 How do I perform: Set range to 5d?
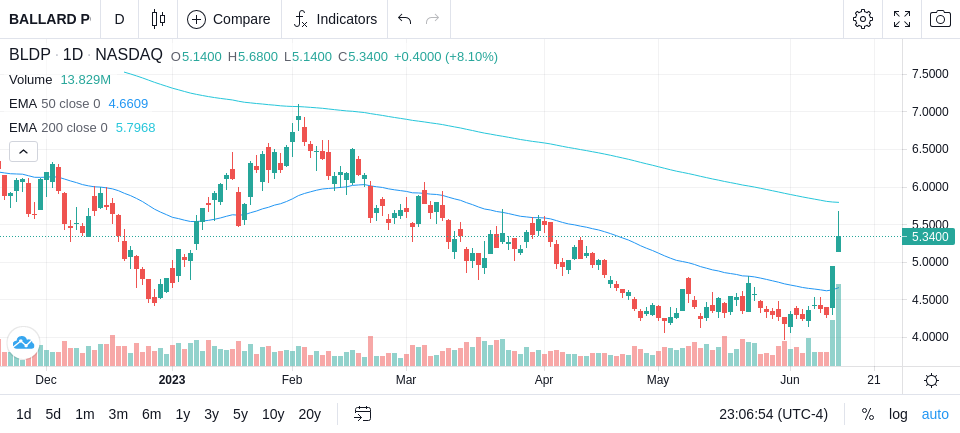pyautogui.click(x=53, y=415)
